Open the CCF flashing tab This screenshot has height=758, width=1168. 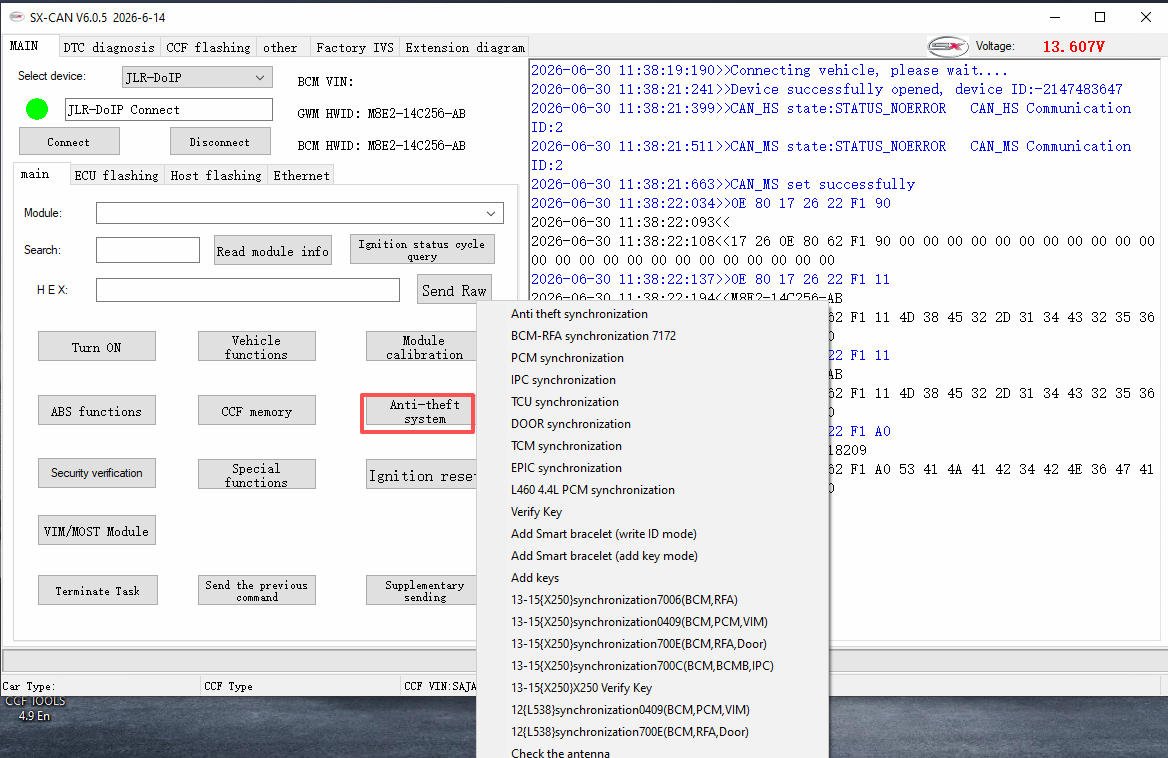click(x=208, y=48)
